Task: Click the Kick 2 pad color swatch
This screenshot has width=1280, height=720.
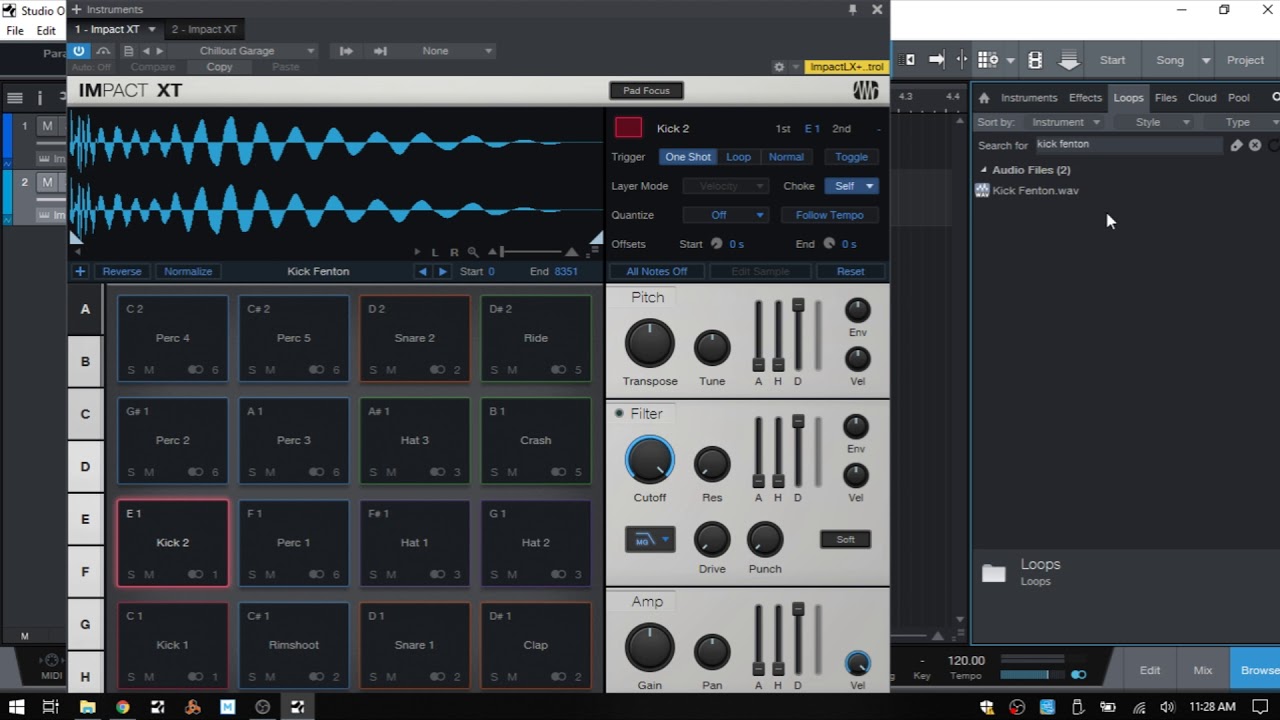Action: [x=628, y=128]
